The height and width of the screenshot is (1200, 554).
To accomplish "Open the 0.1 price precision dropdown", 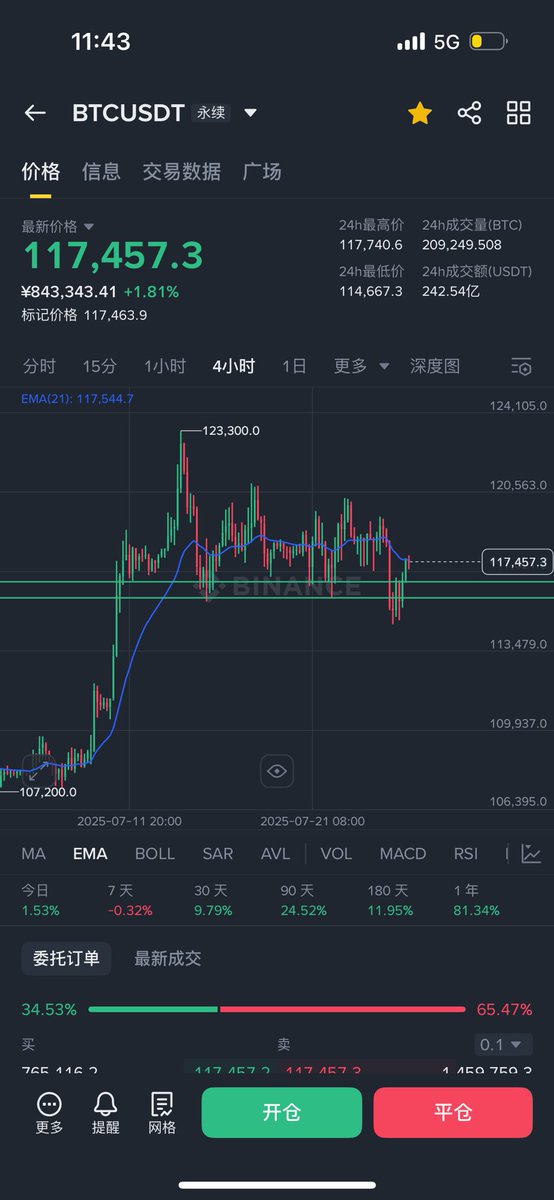I will [x=503, y=1045].
